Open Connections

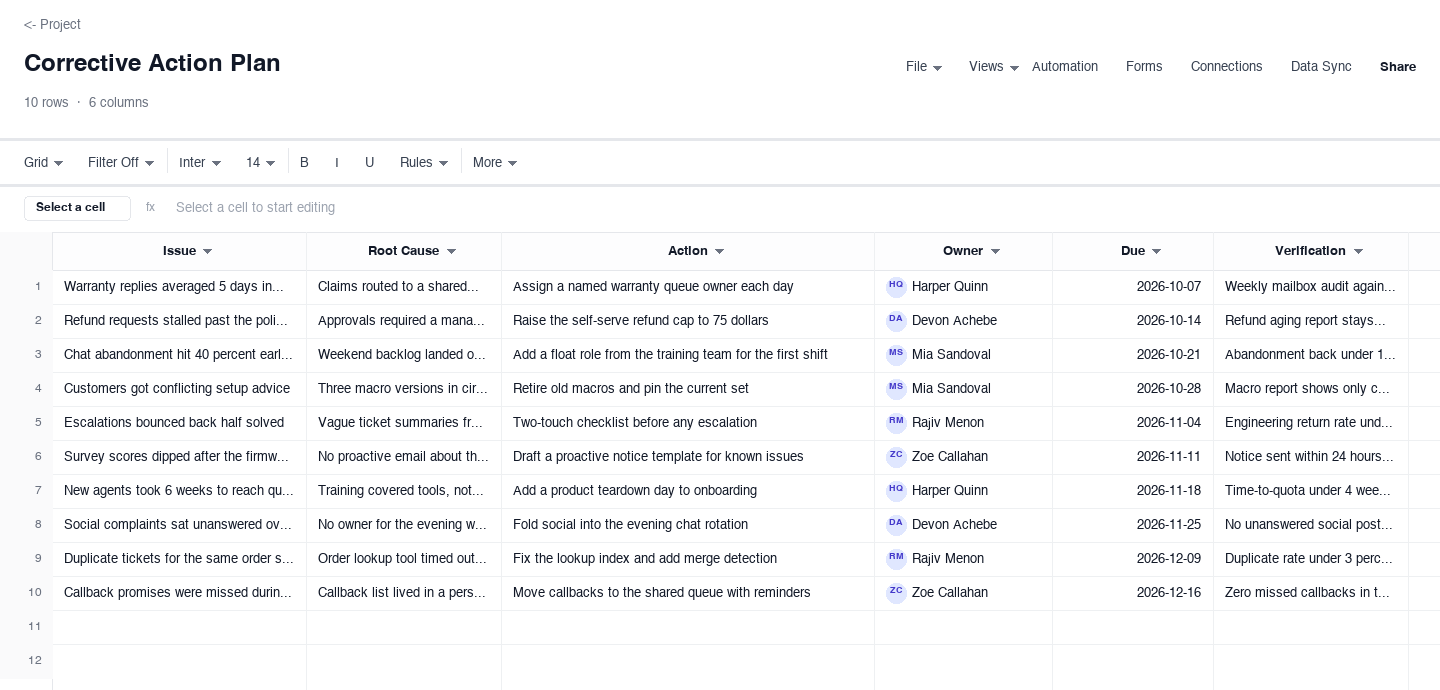pos(1226,67)
